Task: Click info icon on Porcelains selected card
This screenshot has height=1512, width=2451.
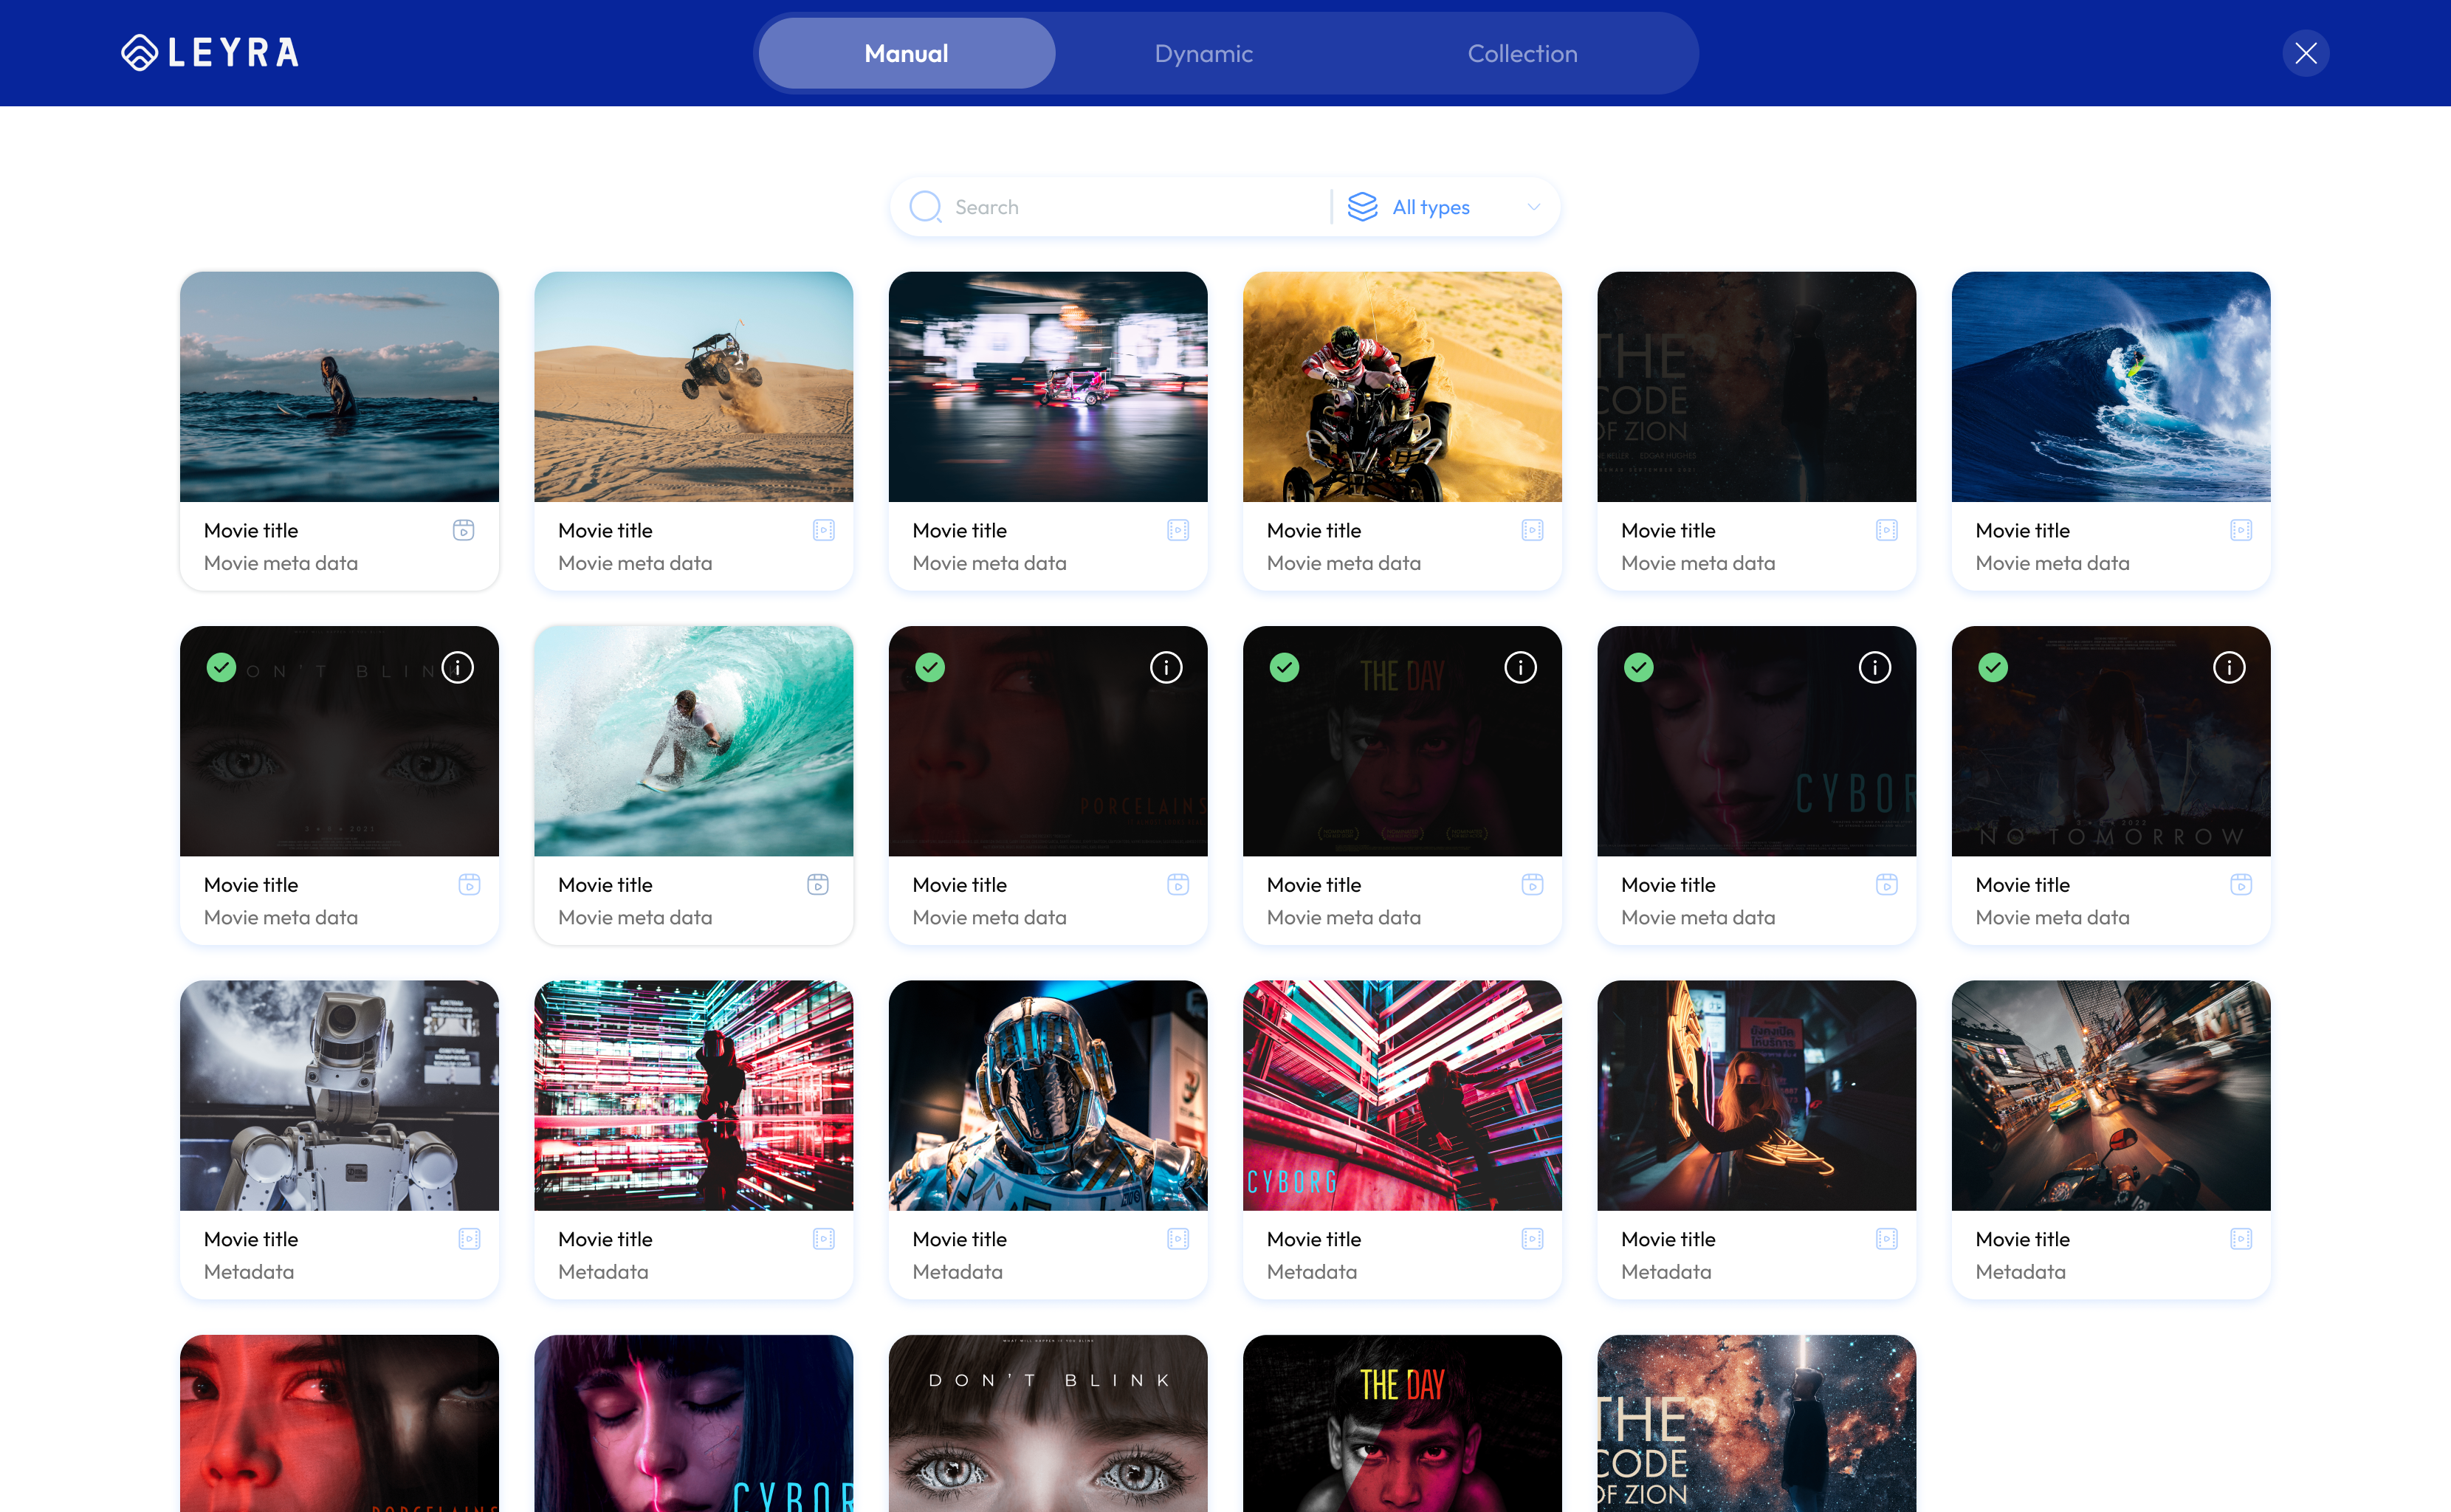Action: [x=1166, y=667]
